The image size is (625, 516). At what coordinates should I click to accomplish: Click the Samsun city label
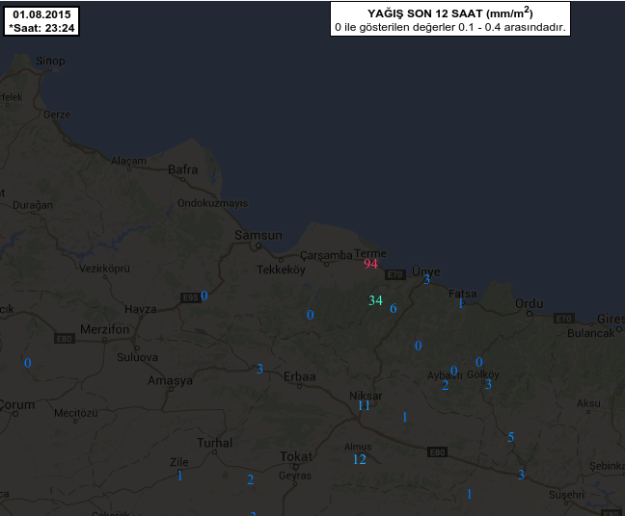pyautogui.click(x=258, y=235)
